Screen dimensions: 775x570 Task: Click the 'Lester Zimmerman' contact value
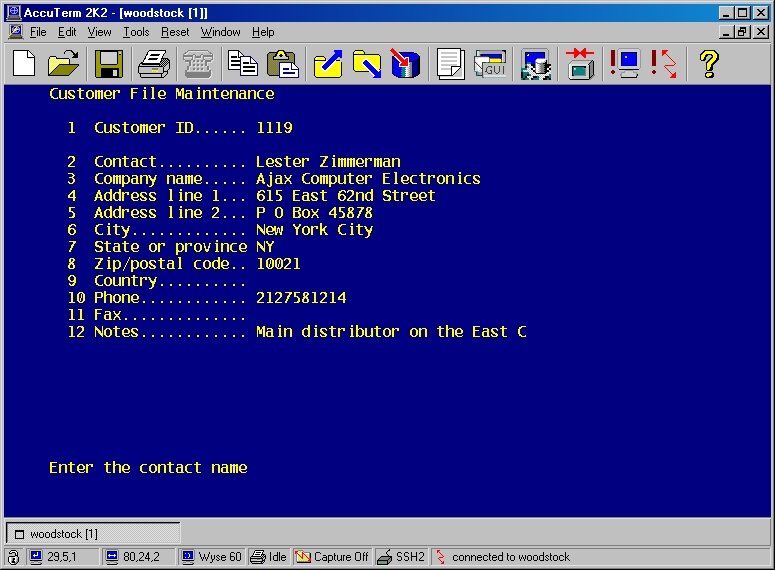pyautogui.click(x=328, y=162)
